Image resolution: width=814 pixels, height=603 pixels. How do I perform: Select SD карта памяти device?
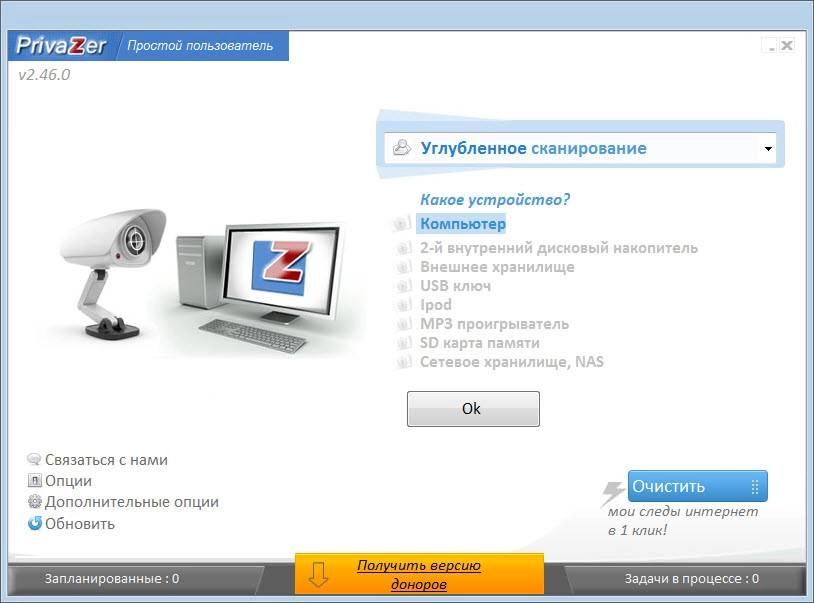[x=480, y=342]
